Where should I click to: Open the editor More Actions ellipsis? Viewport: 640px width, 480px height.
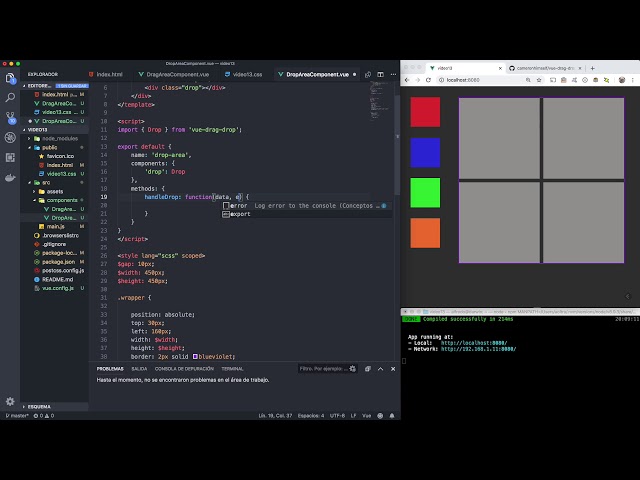(x=393, y=75)
